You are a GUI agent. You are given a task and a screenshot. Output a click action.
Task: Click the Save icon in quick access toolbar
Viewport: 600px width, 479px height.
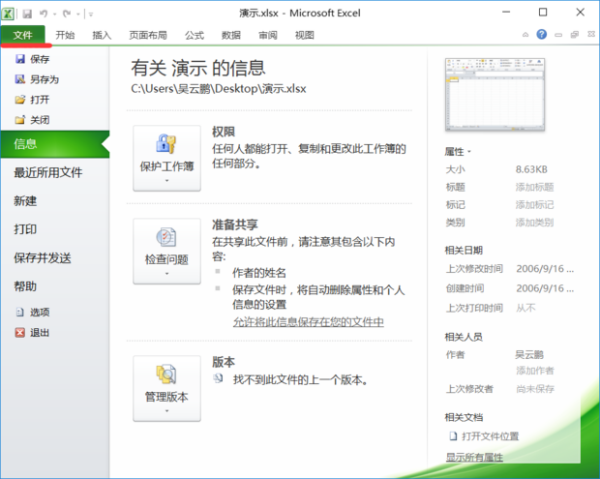click(x=27, y=14)
